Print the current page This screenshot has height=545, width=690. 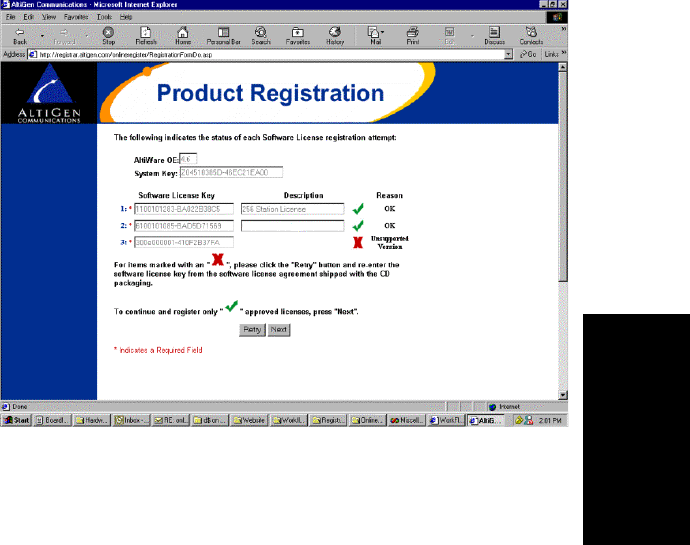[412, 36]
